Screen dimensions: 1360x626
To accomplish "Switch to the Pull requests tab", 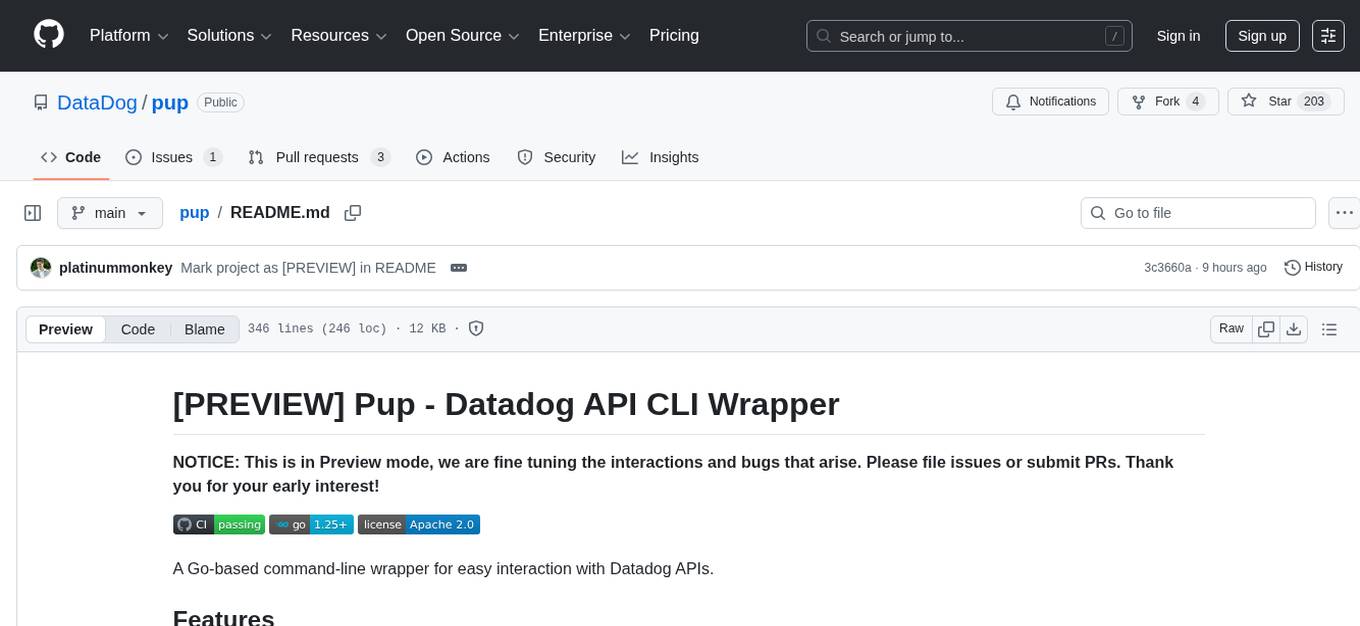I will [318, 157].
